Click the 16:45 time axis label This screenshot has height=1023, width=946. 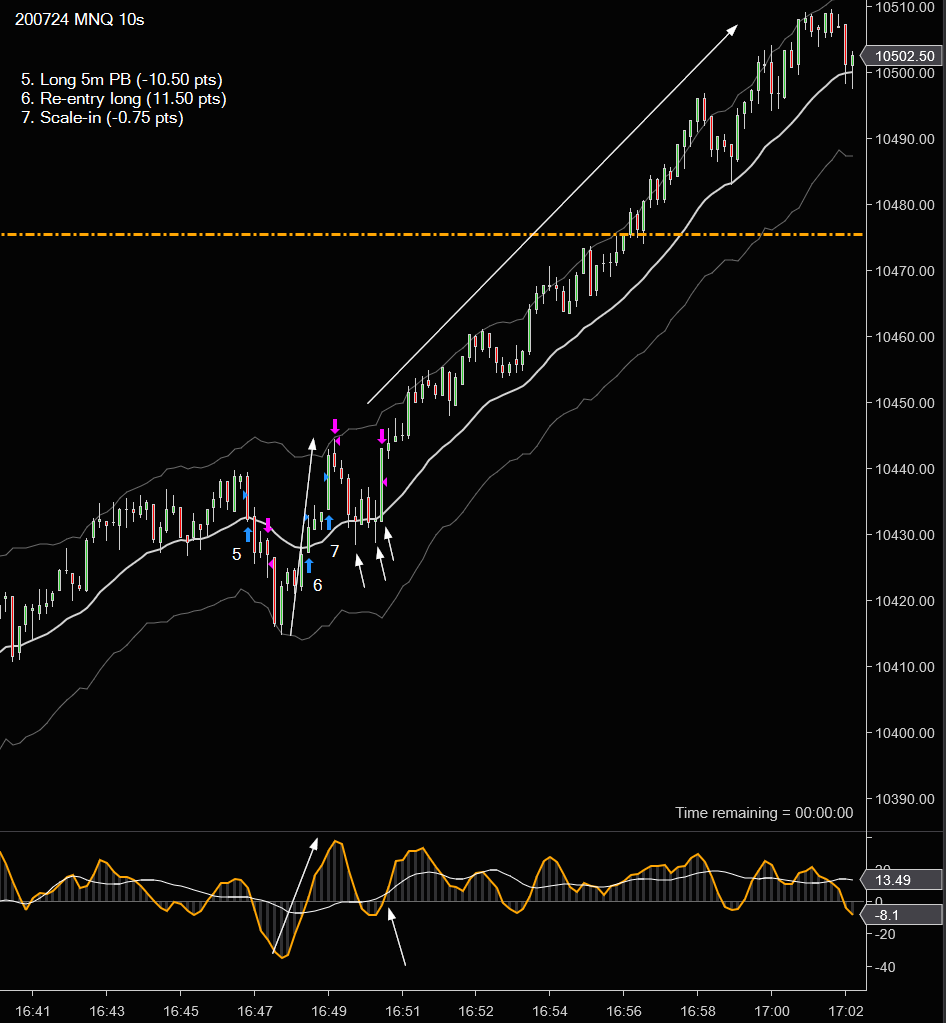(x=181, y=1011)
